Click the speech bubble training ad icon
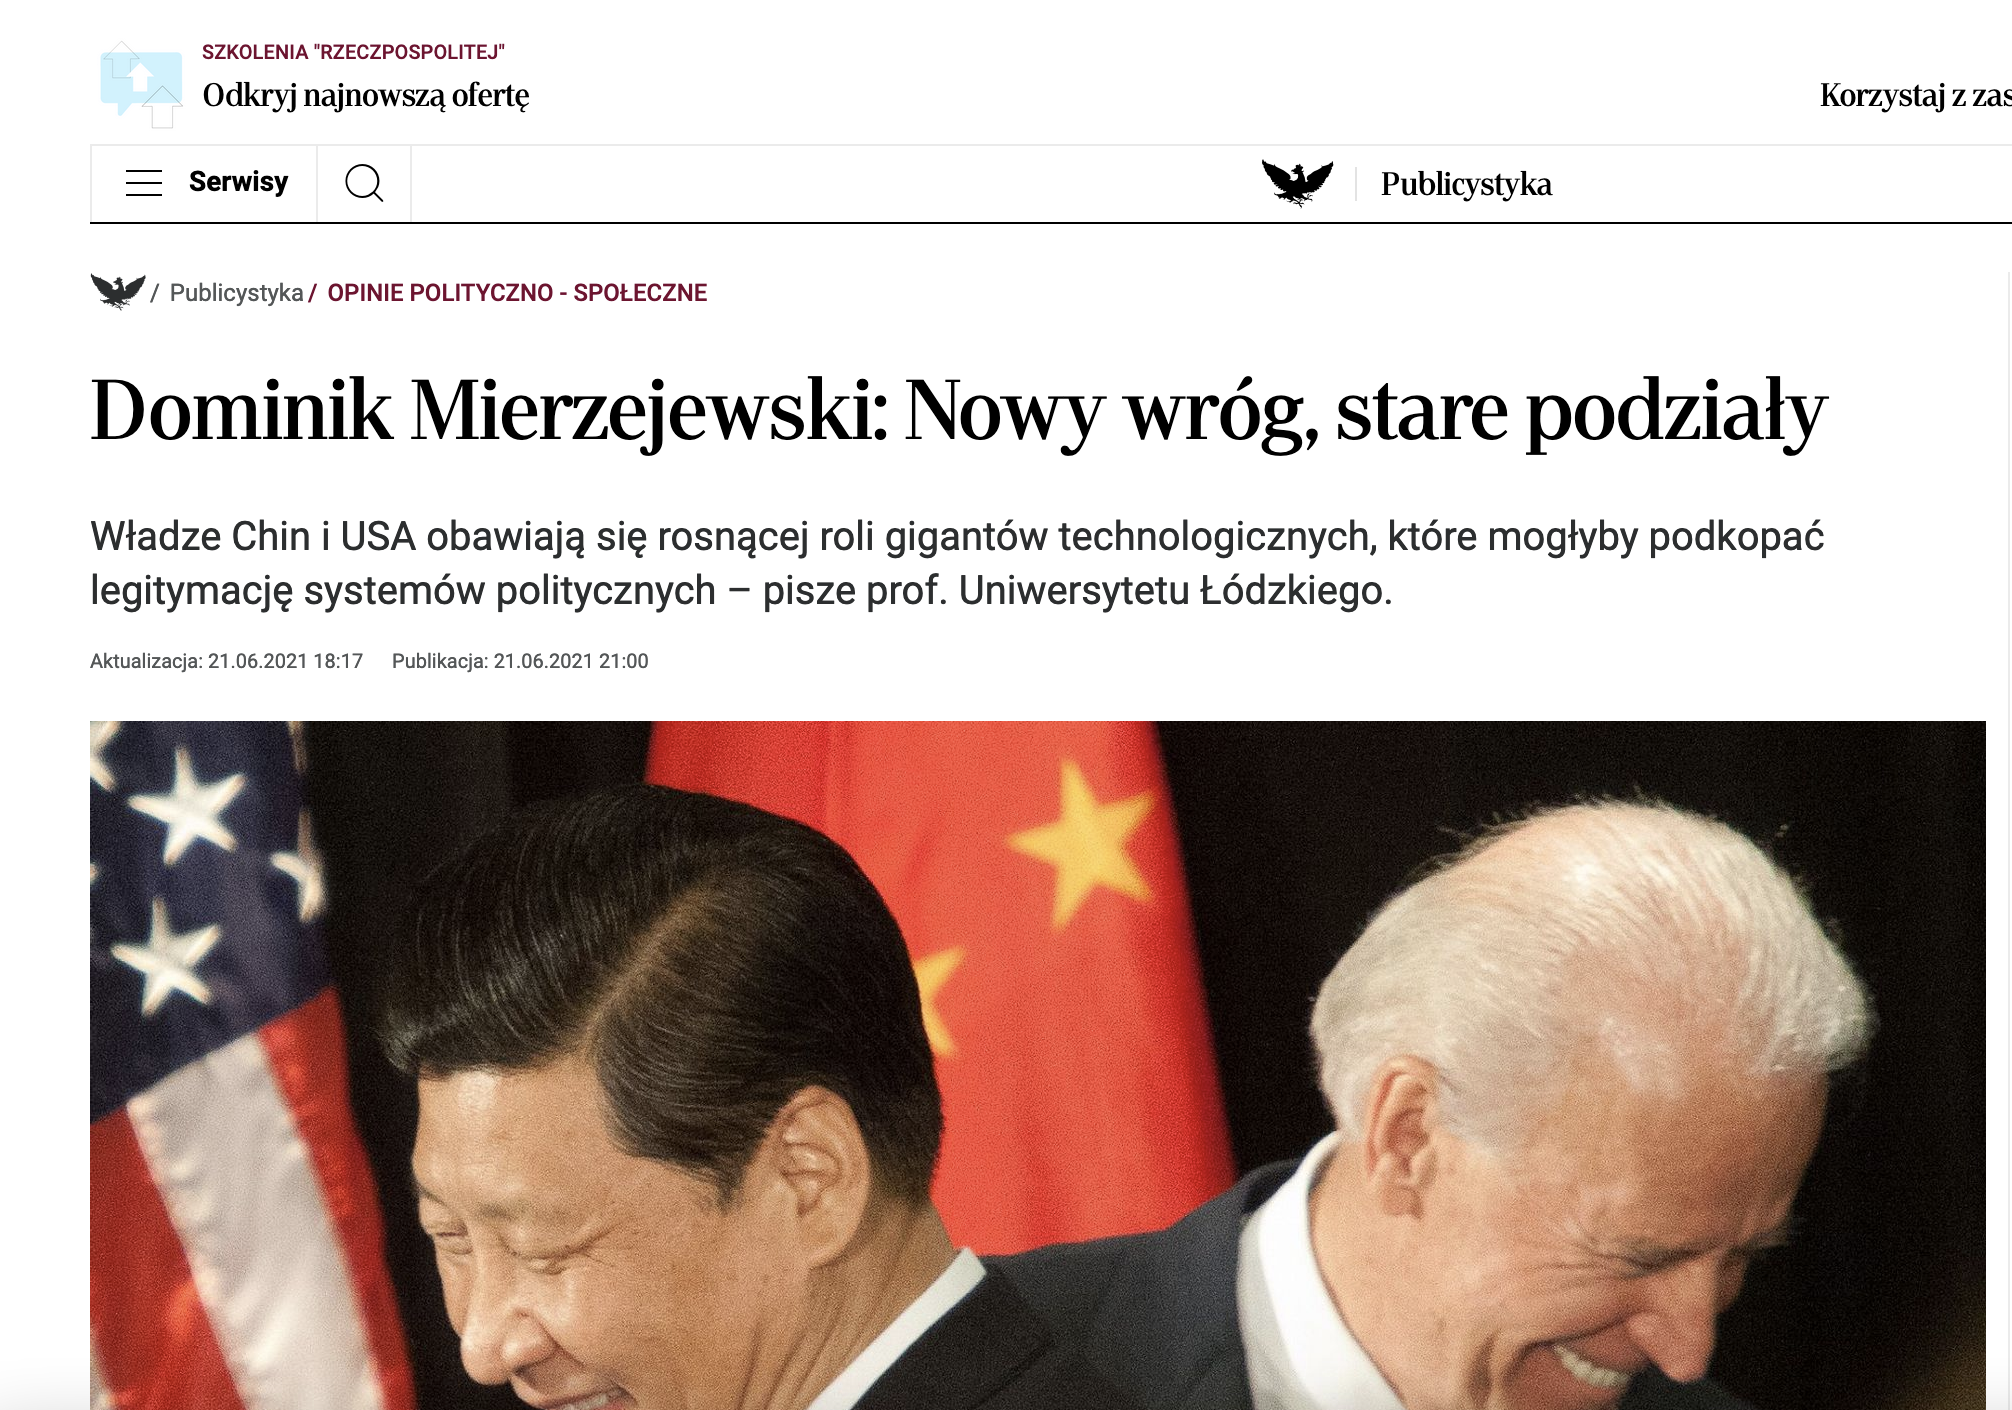The width and height of the screenshot is (2012, 1410). (142, 85)
